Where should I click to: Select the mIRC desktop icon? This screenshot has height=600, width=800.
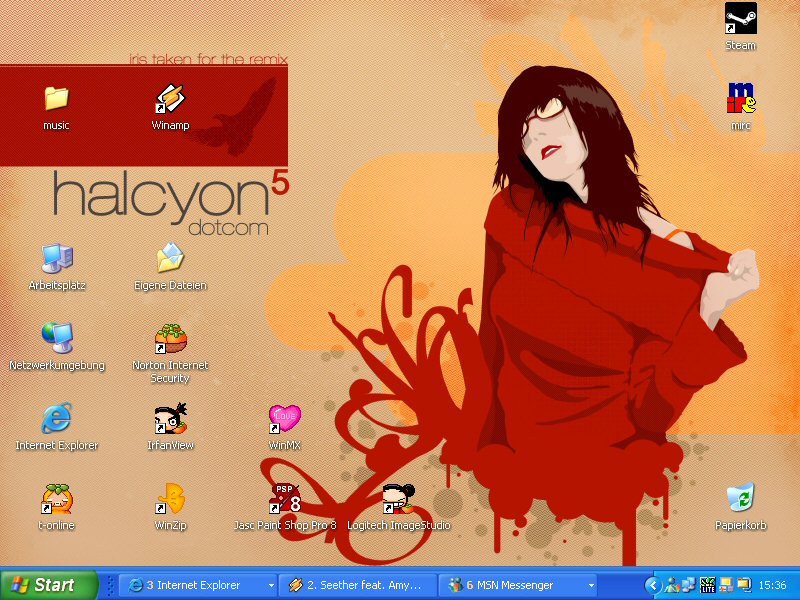tap(740, 99)
